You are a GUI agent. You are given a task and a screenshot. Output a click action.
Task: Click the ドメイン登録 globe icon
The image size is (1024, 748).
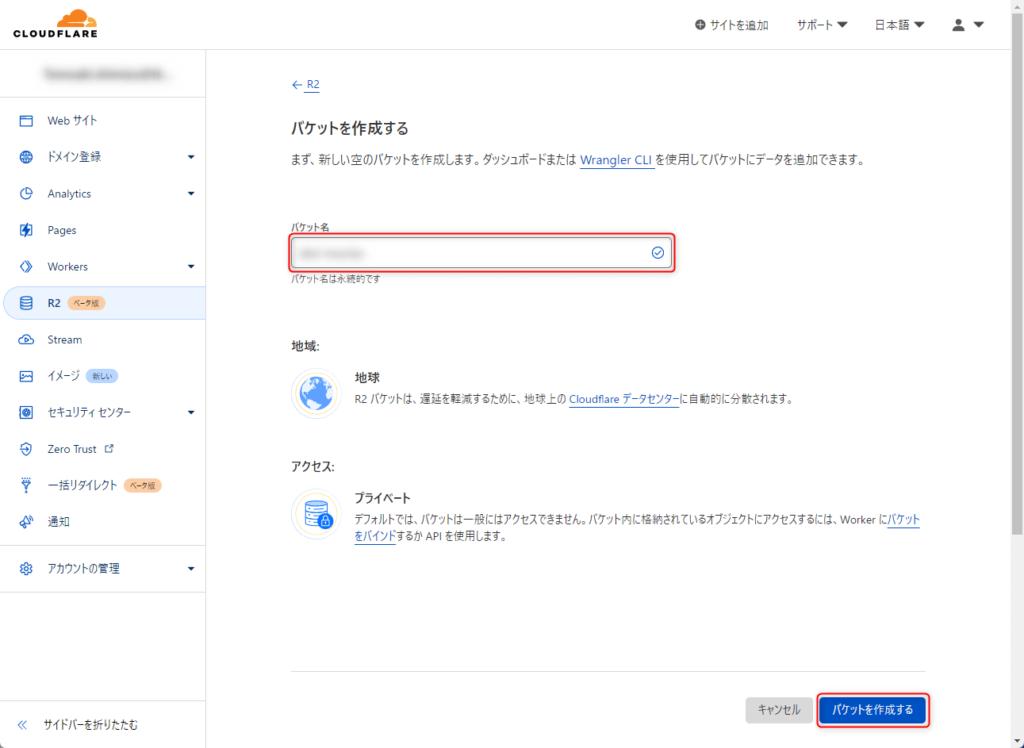pyautogui.click(x=26, y=157)
